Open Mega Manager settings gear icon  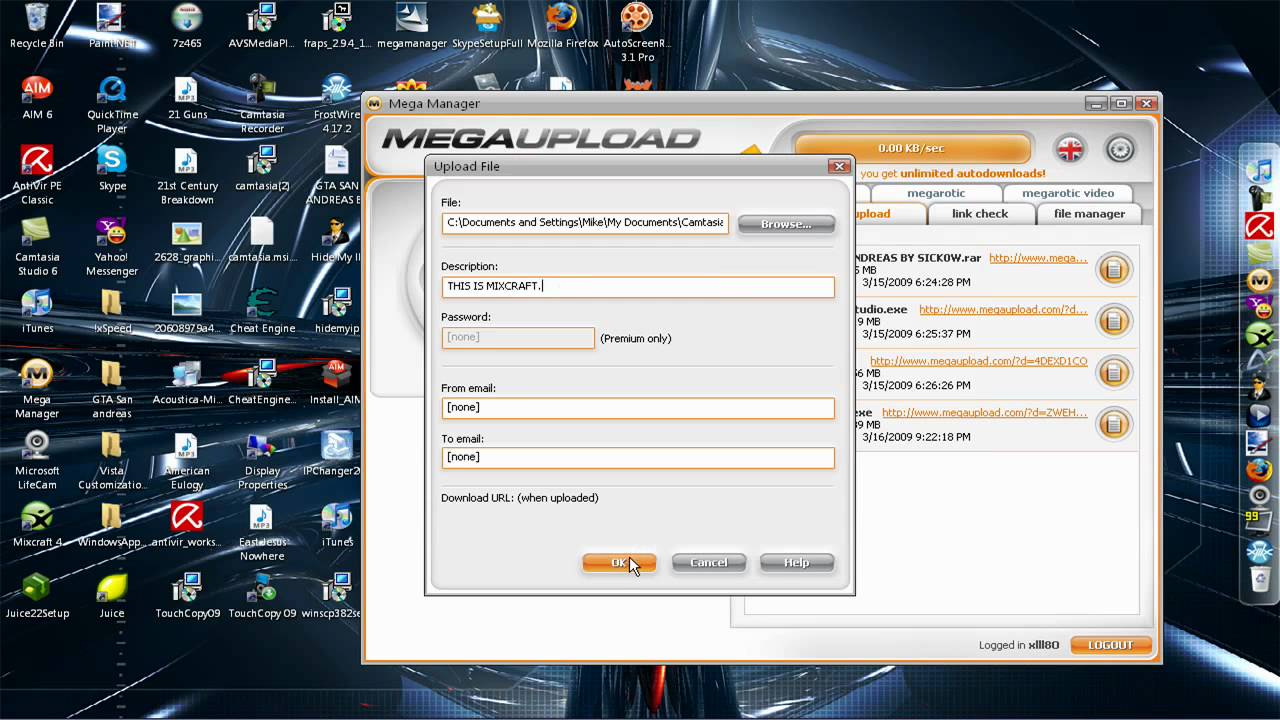pyautogui.click(x=1120, y=150)
